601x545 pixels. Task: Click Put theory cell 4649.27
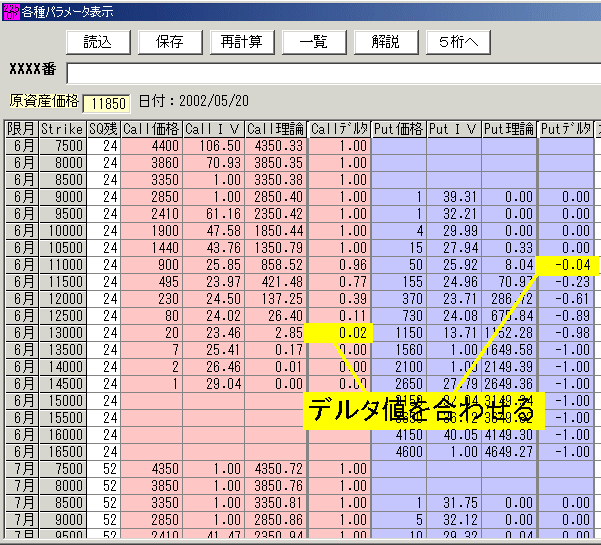[x=509, y=452]
